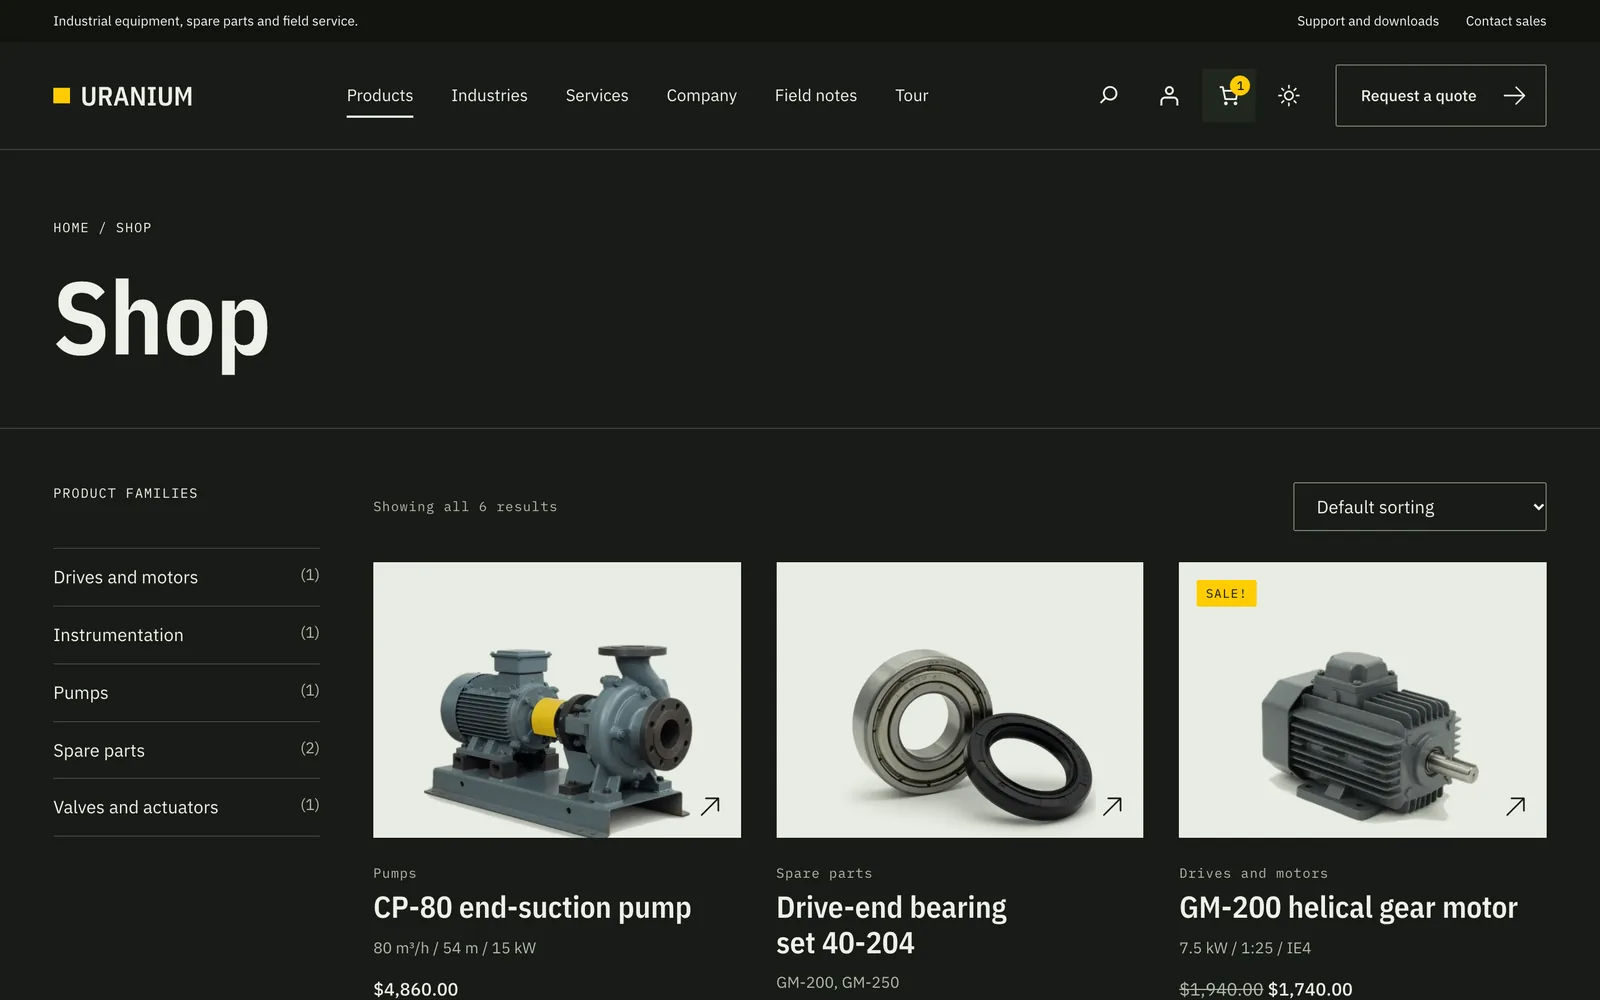Click the yellow Uranium logo square
This screenshot has height=1000, width=1600.
62,96
